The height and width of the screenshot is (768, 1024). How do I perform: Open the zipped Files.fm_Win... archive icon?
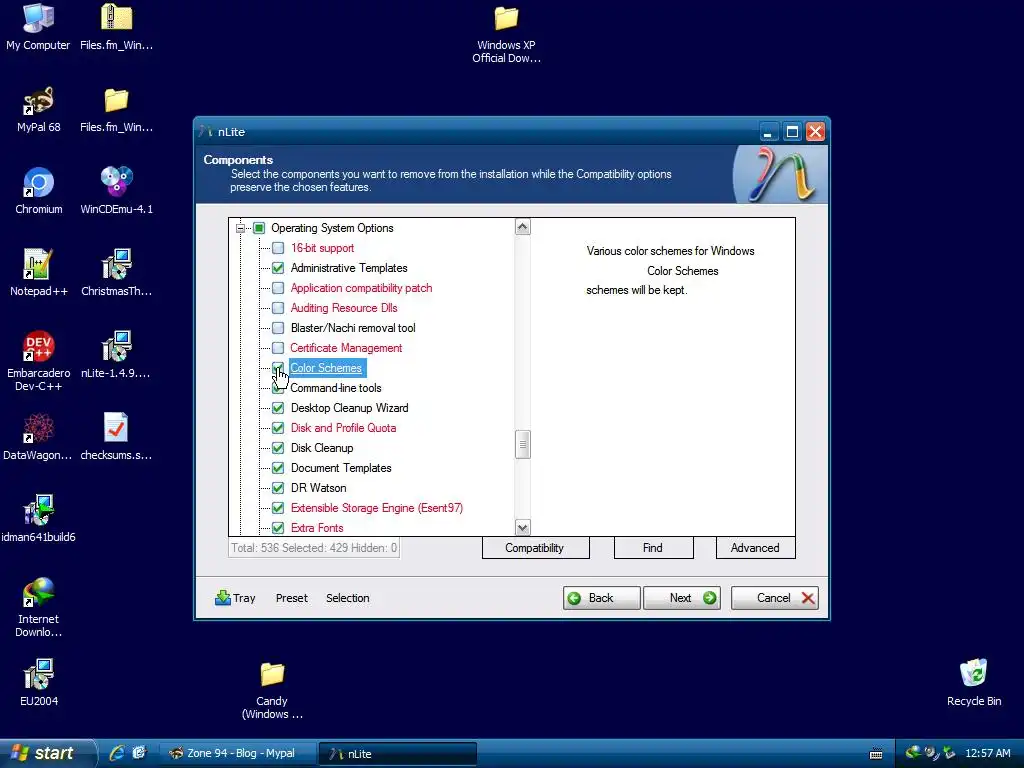(x=116, y=26)
